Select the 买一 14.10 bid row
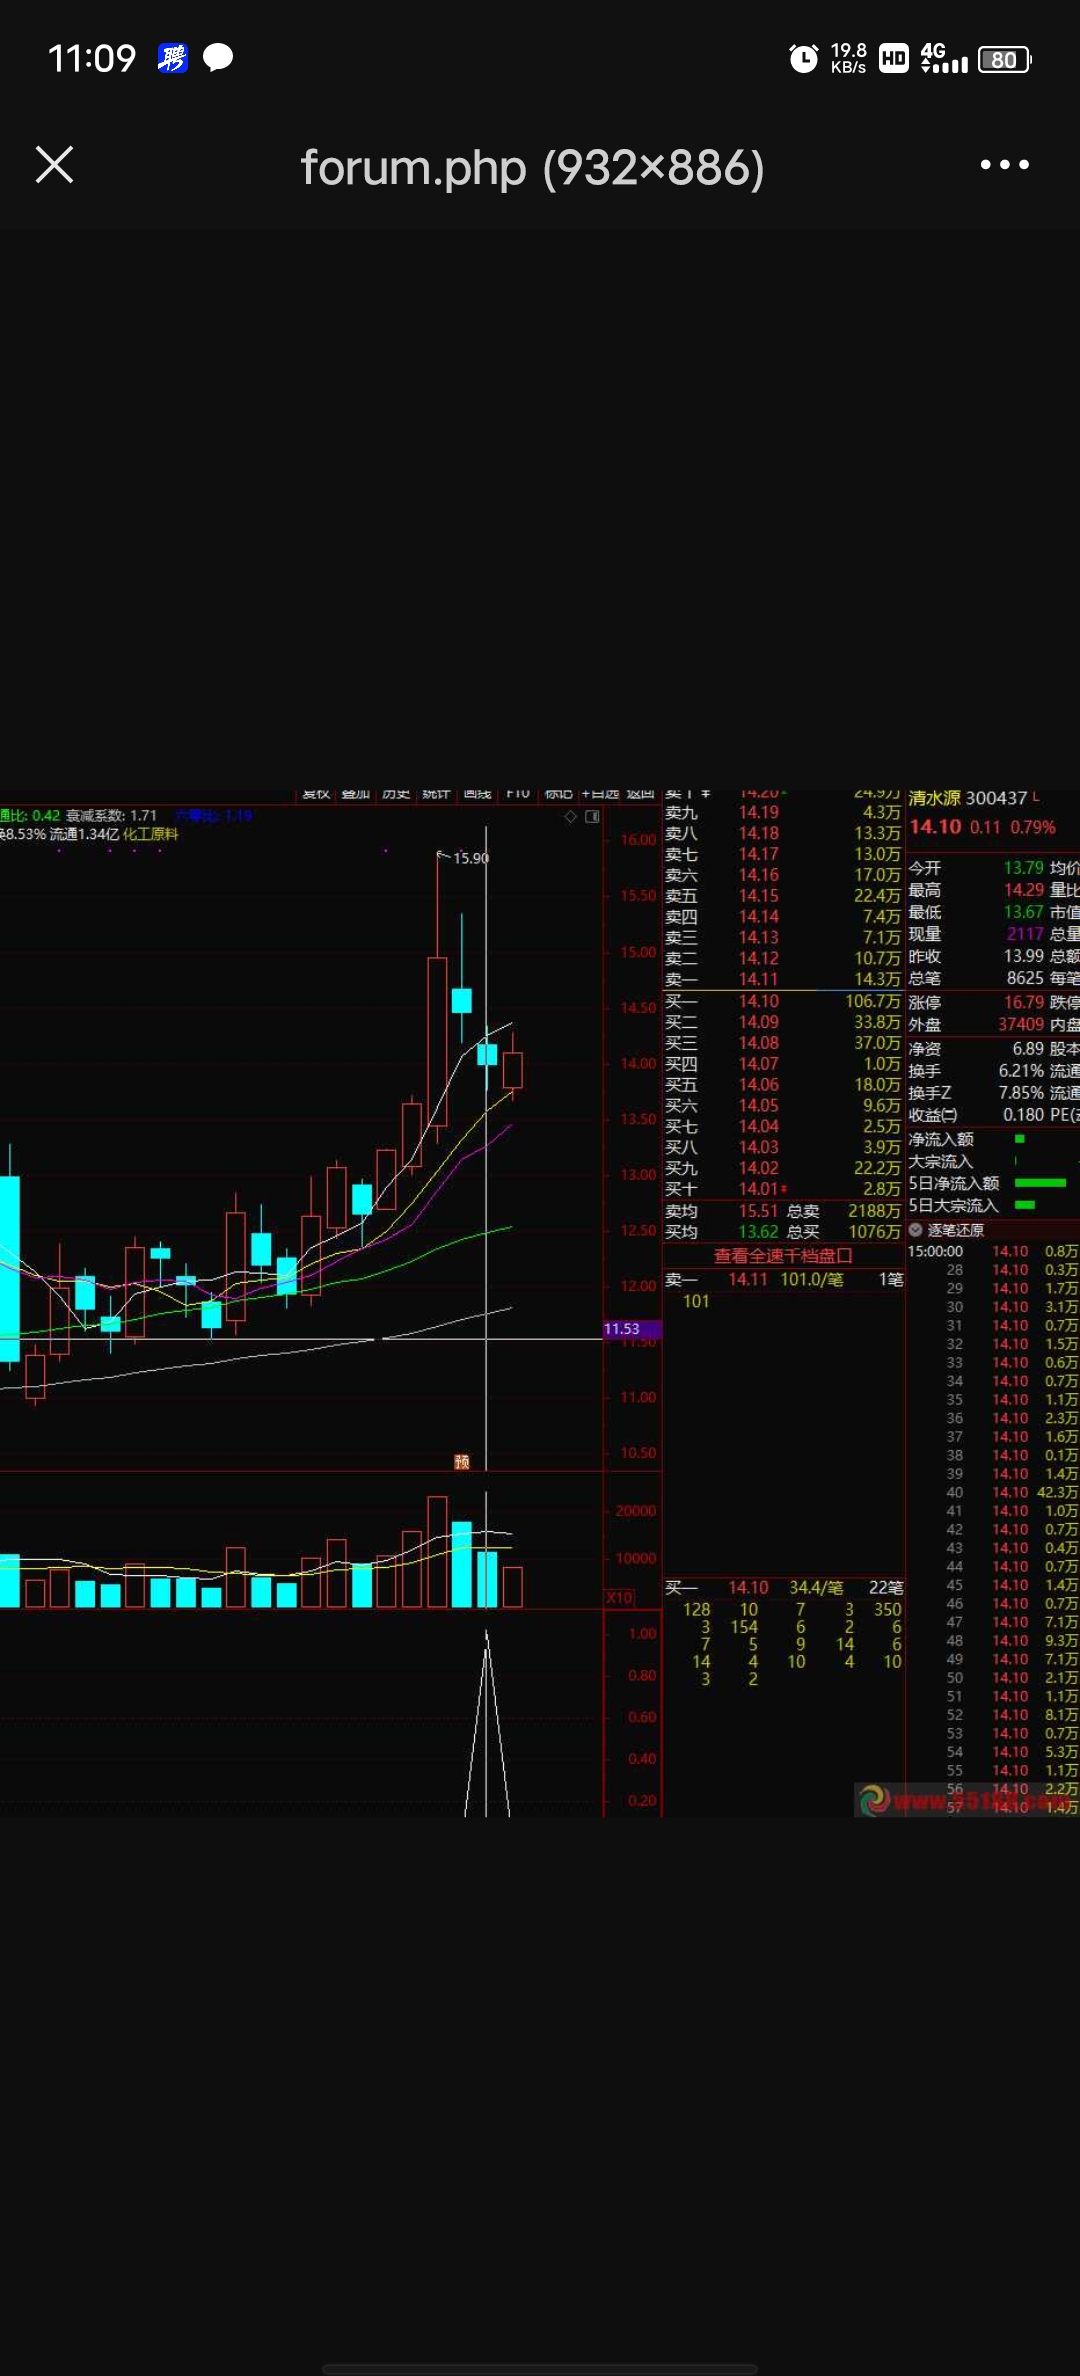 (782, 1001)
